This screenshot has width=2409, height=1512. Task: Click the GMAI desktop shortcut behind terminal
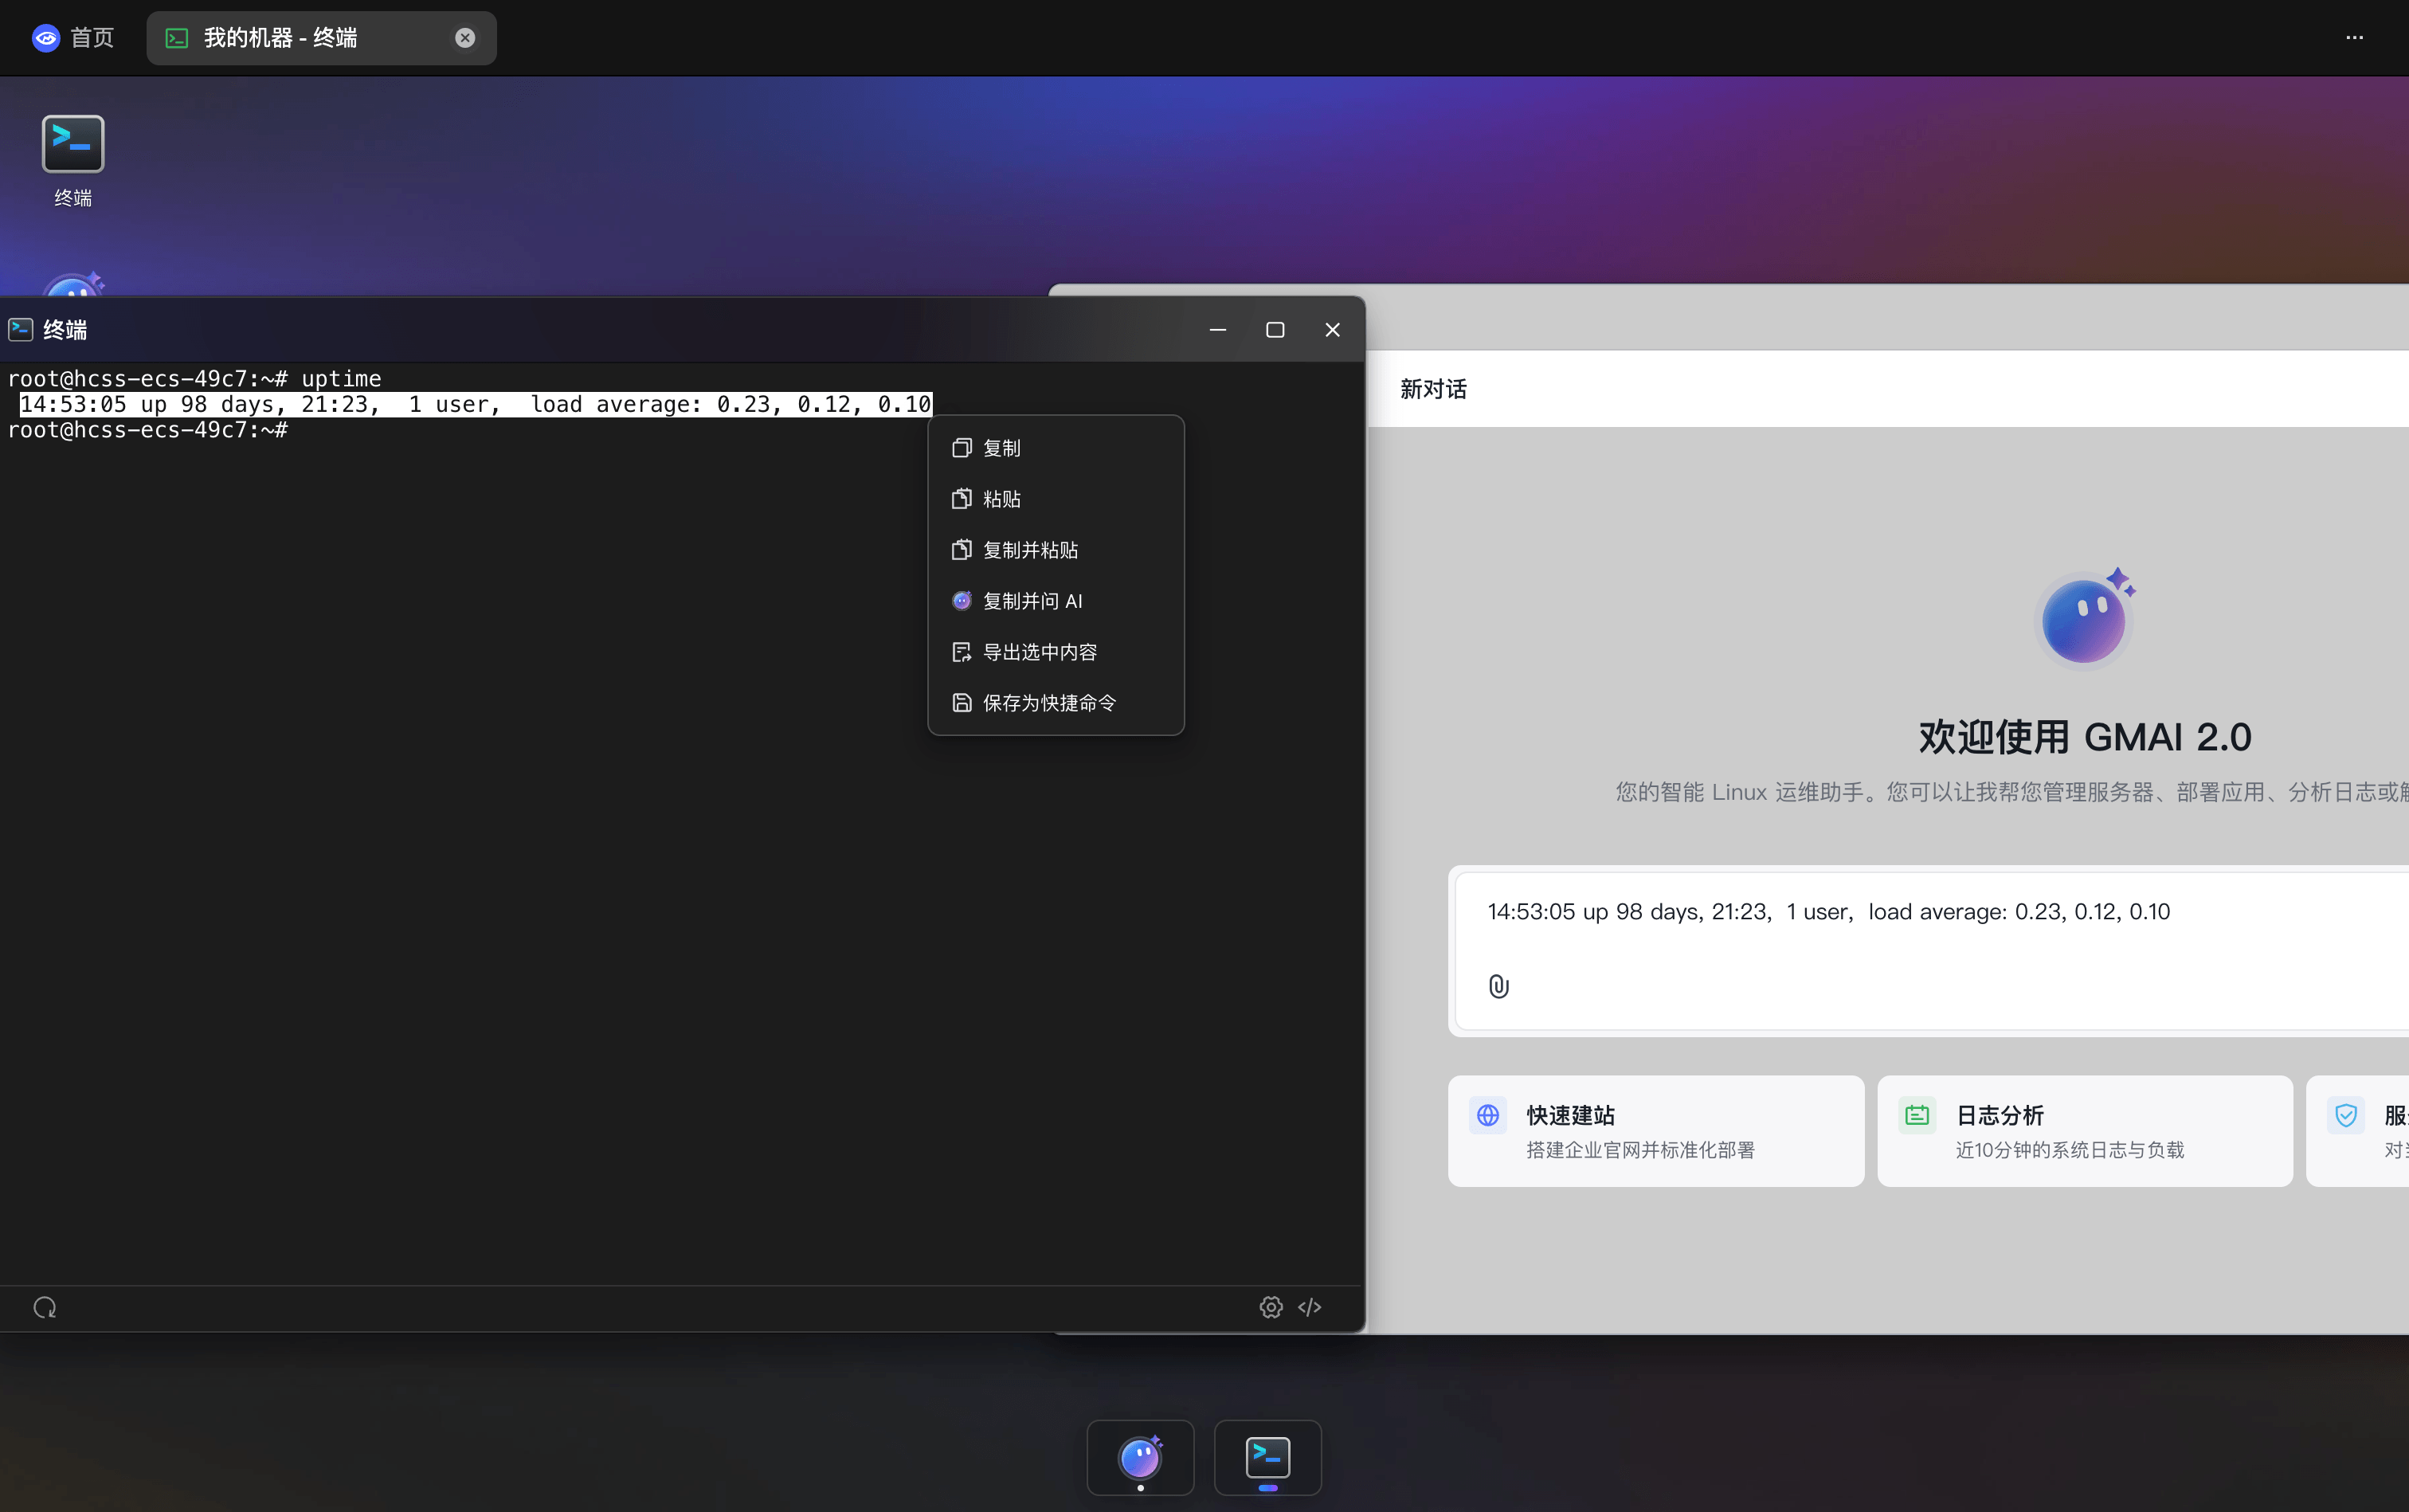click(73, 285)
